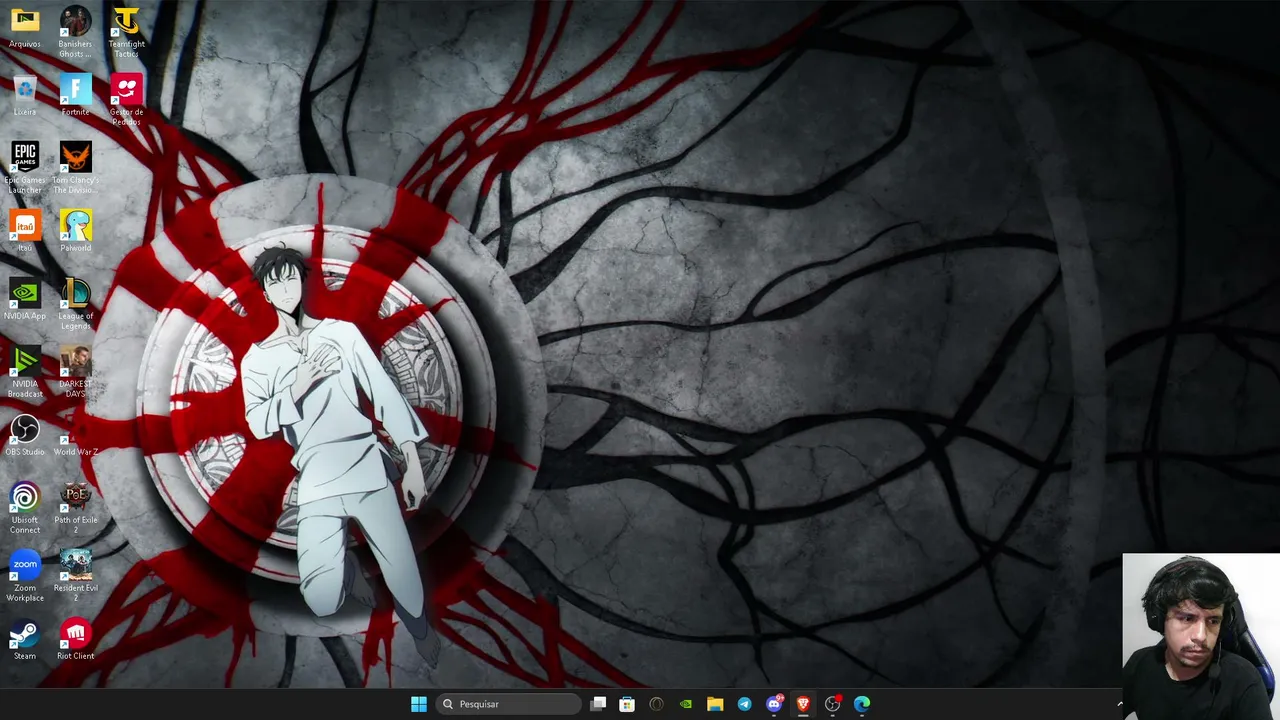
Task: Select the Lixeira recycle bin icon
Action: (x=25, y=96)
